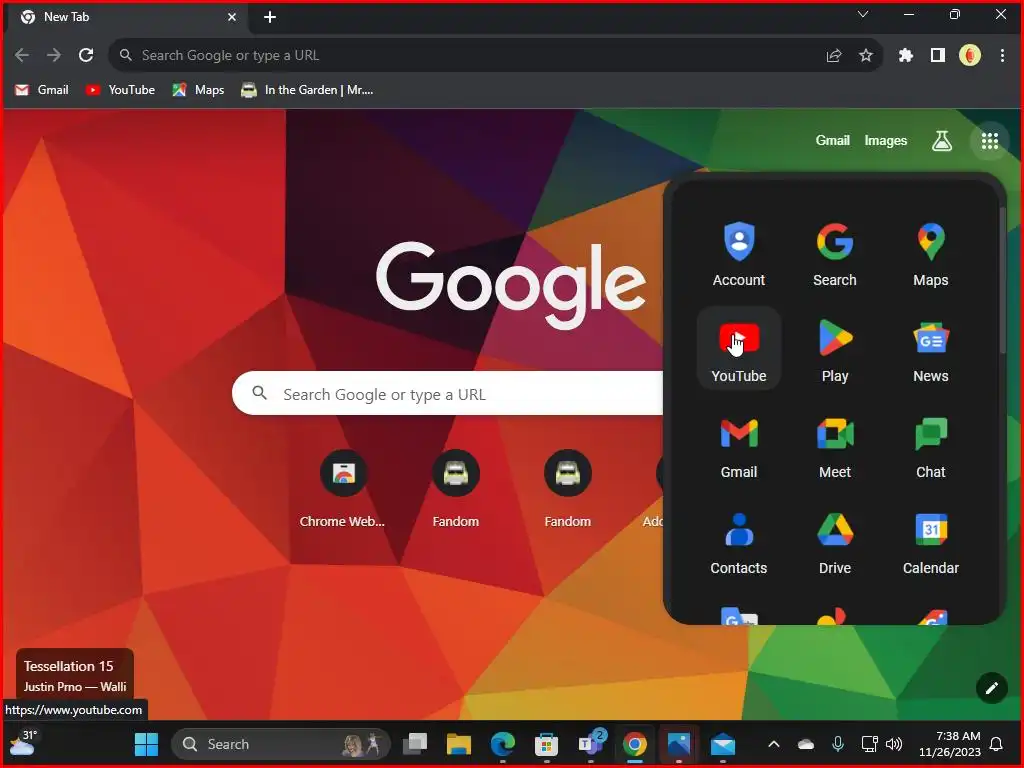Open Gmail from the apps grid
The width and height of the screenshot is (1024, 768).
tap(739, 445)
